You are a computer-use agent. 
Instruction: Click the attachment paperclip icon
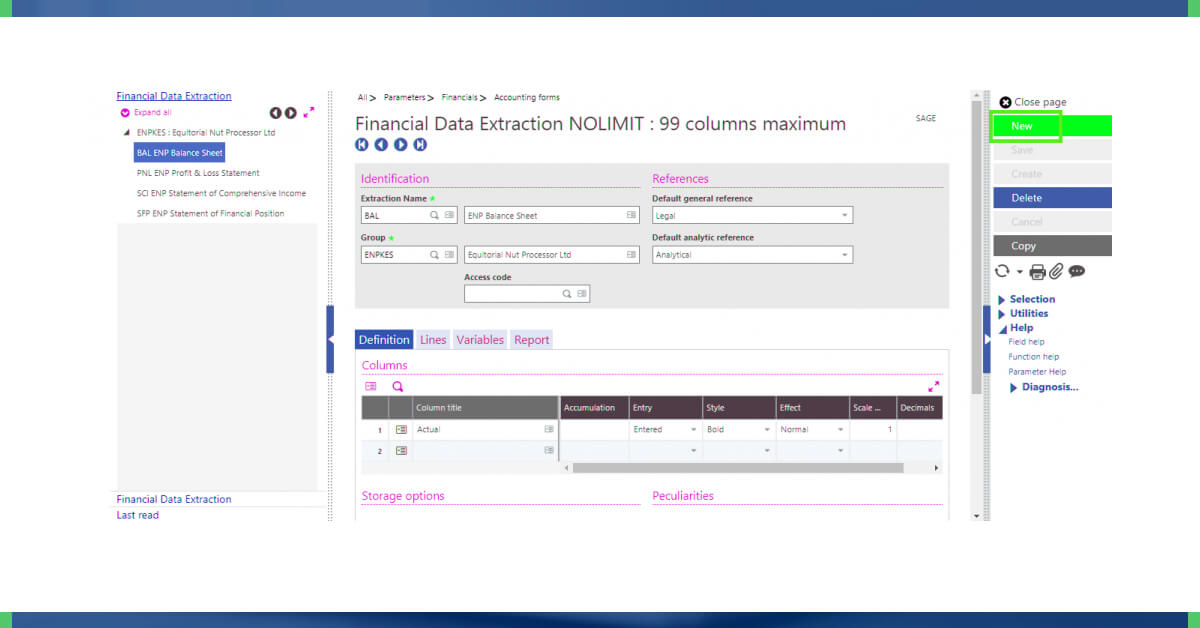pos(1056,271)
